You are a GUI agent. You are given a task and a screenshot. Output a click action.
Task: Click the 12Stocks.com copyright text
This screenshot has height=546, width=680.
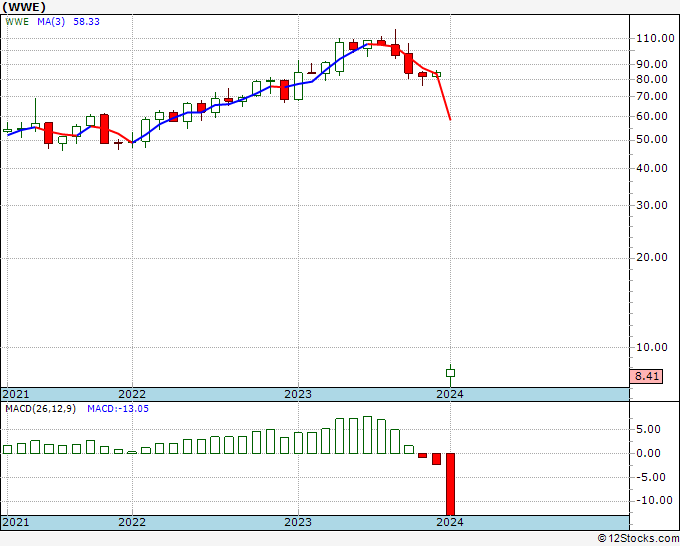[x=638, y=539]
